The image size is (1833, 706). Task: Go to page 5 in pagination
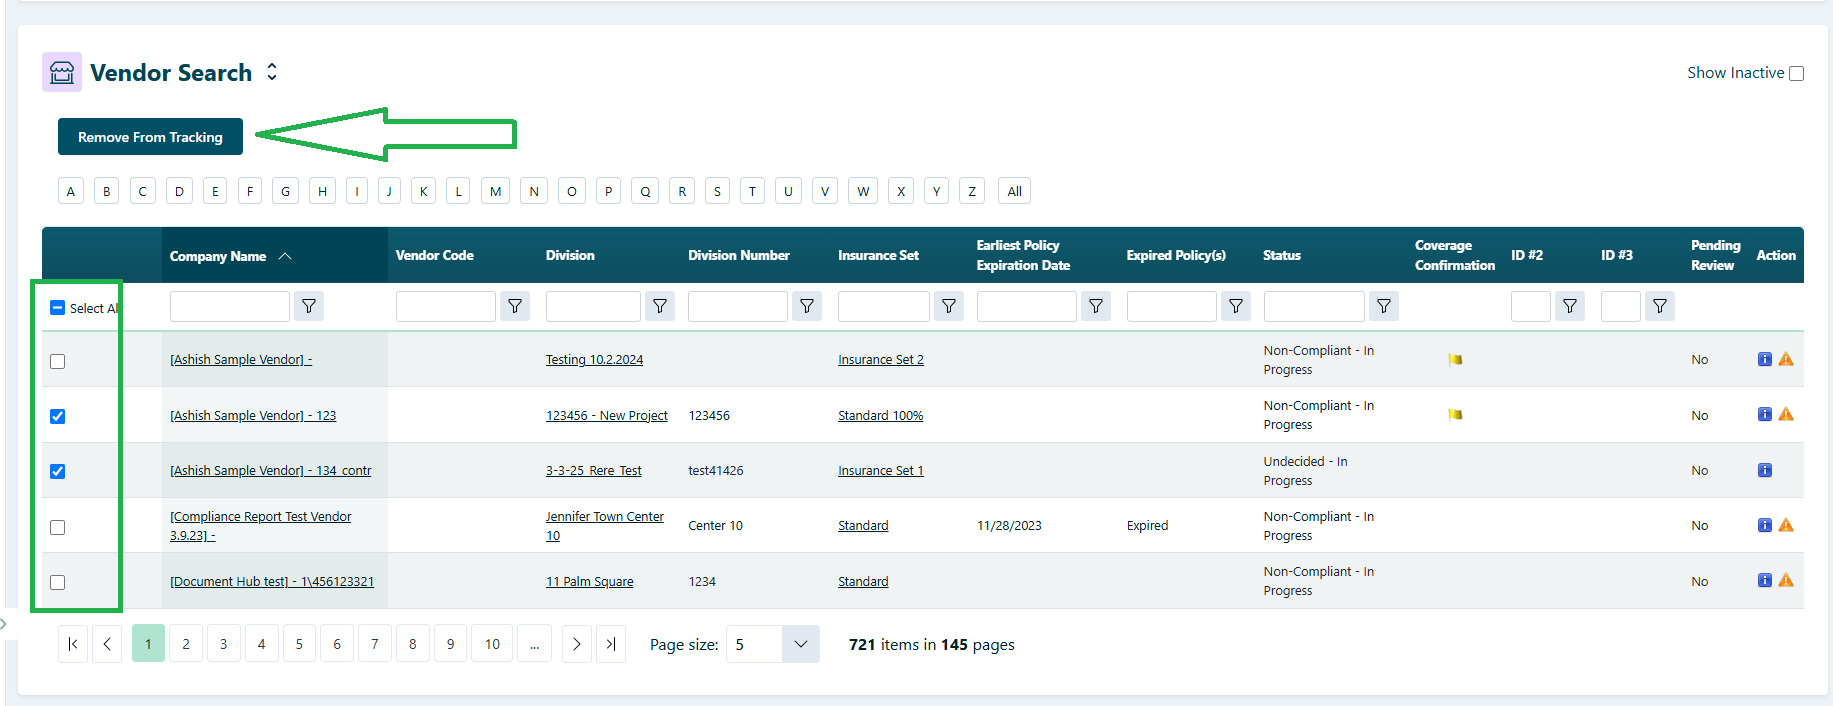pos(299,644)
